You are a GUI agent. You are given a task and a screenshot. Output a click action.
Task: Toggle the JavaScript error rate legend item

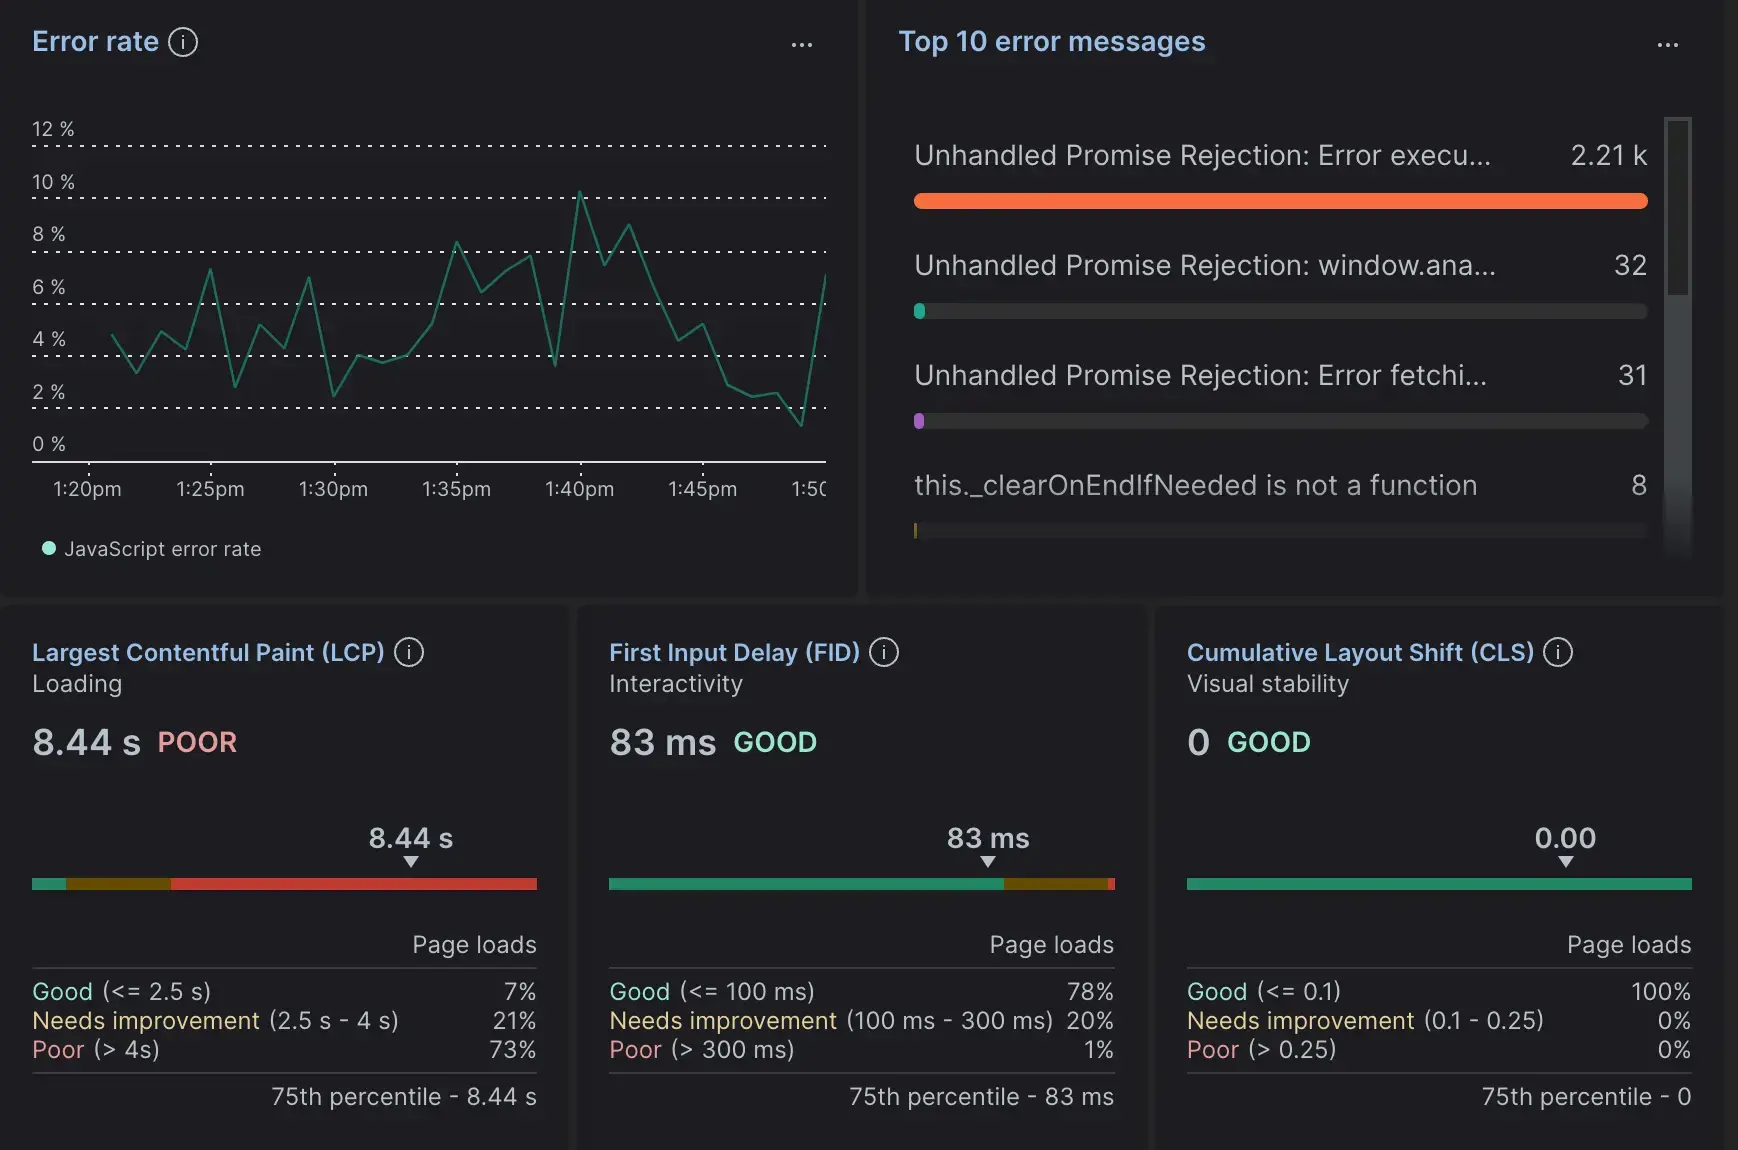tap(152, 549)
